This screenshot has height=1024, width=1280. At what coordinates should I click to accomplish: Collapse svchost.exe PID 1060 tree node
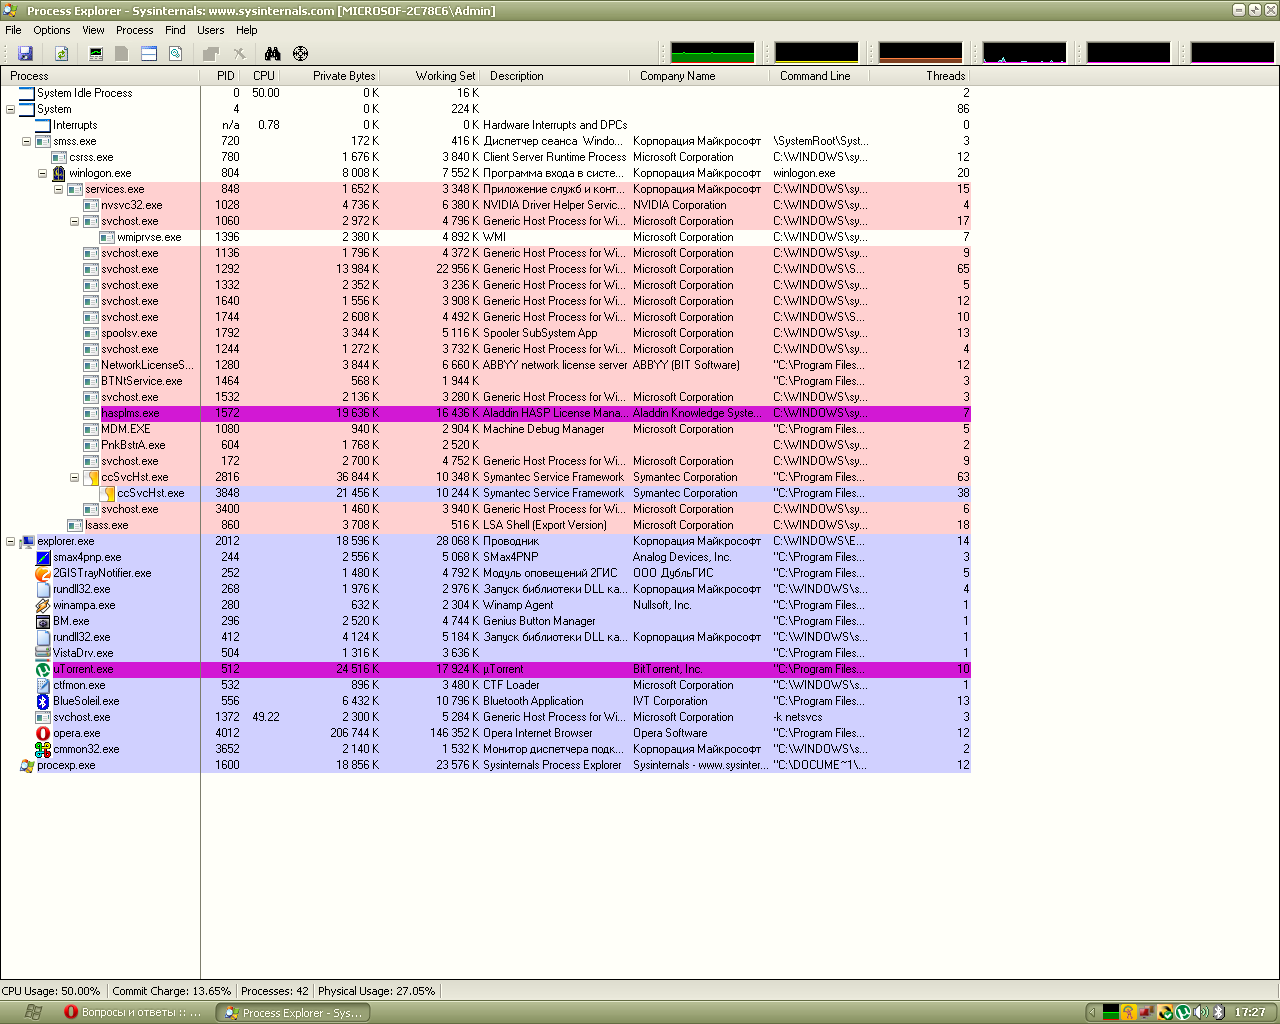click(x=74, y=221)
